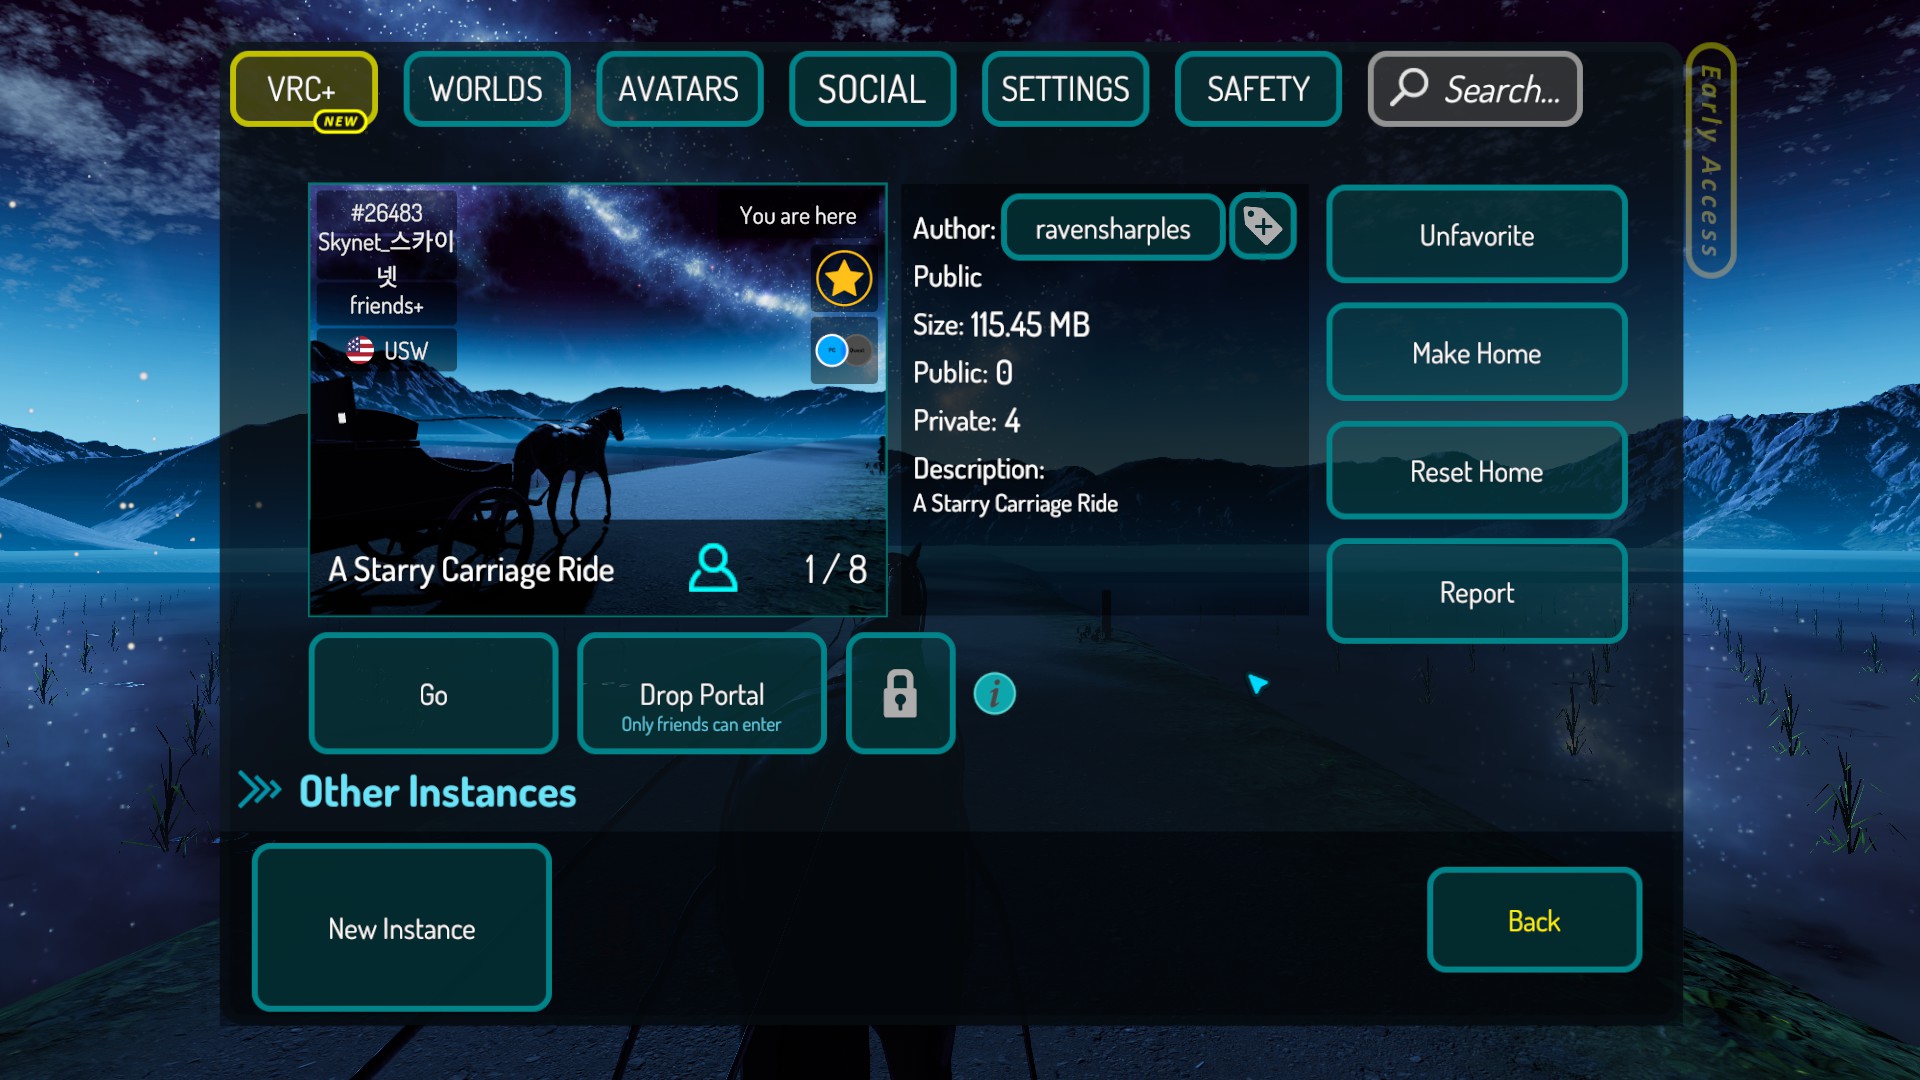Click the 'Size: 115.45 MB' text

1001,325
